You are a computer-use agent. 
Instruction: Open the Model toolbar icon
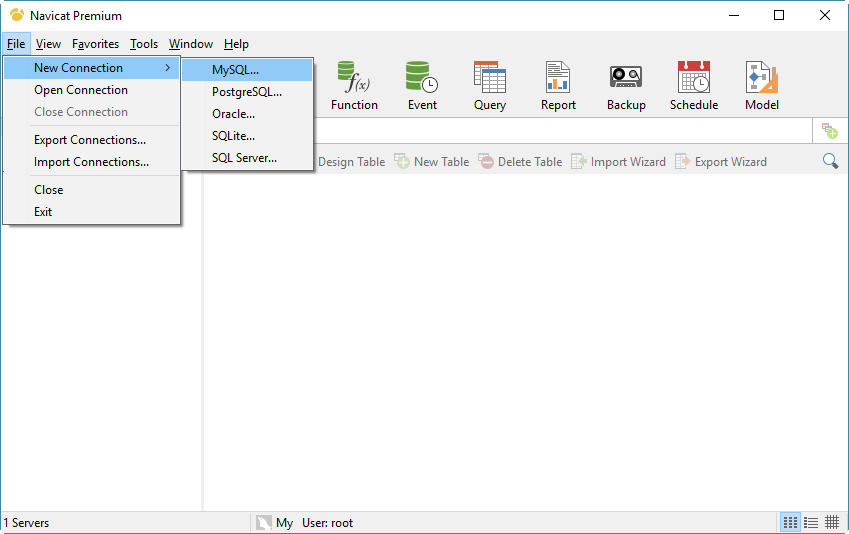coord(762,86)
